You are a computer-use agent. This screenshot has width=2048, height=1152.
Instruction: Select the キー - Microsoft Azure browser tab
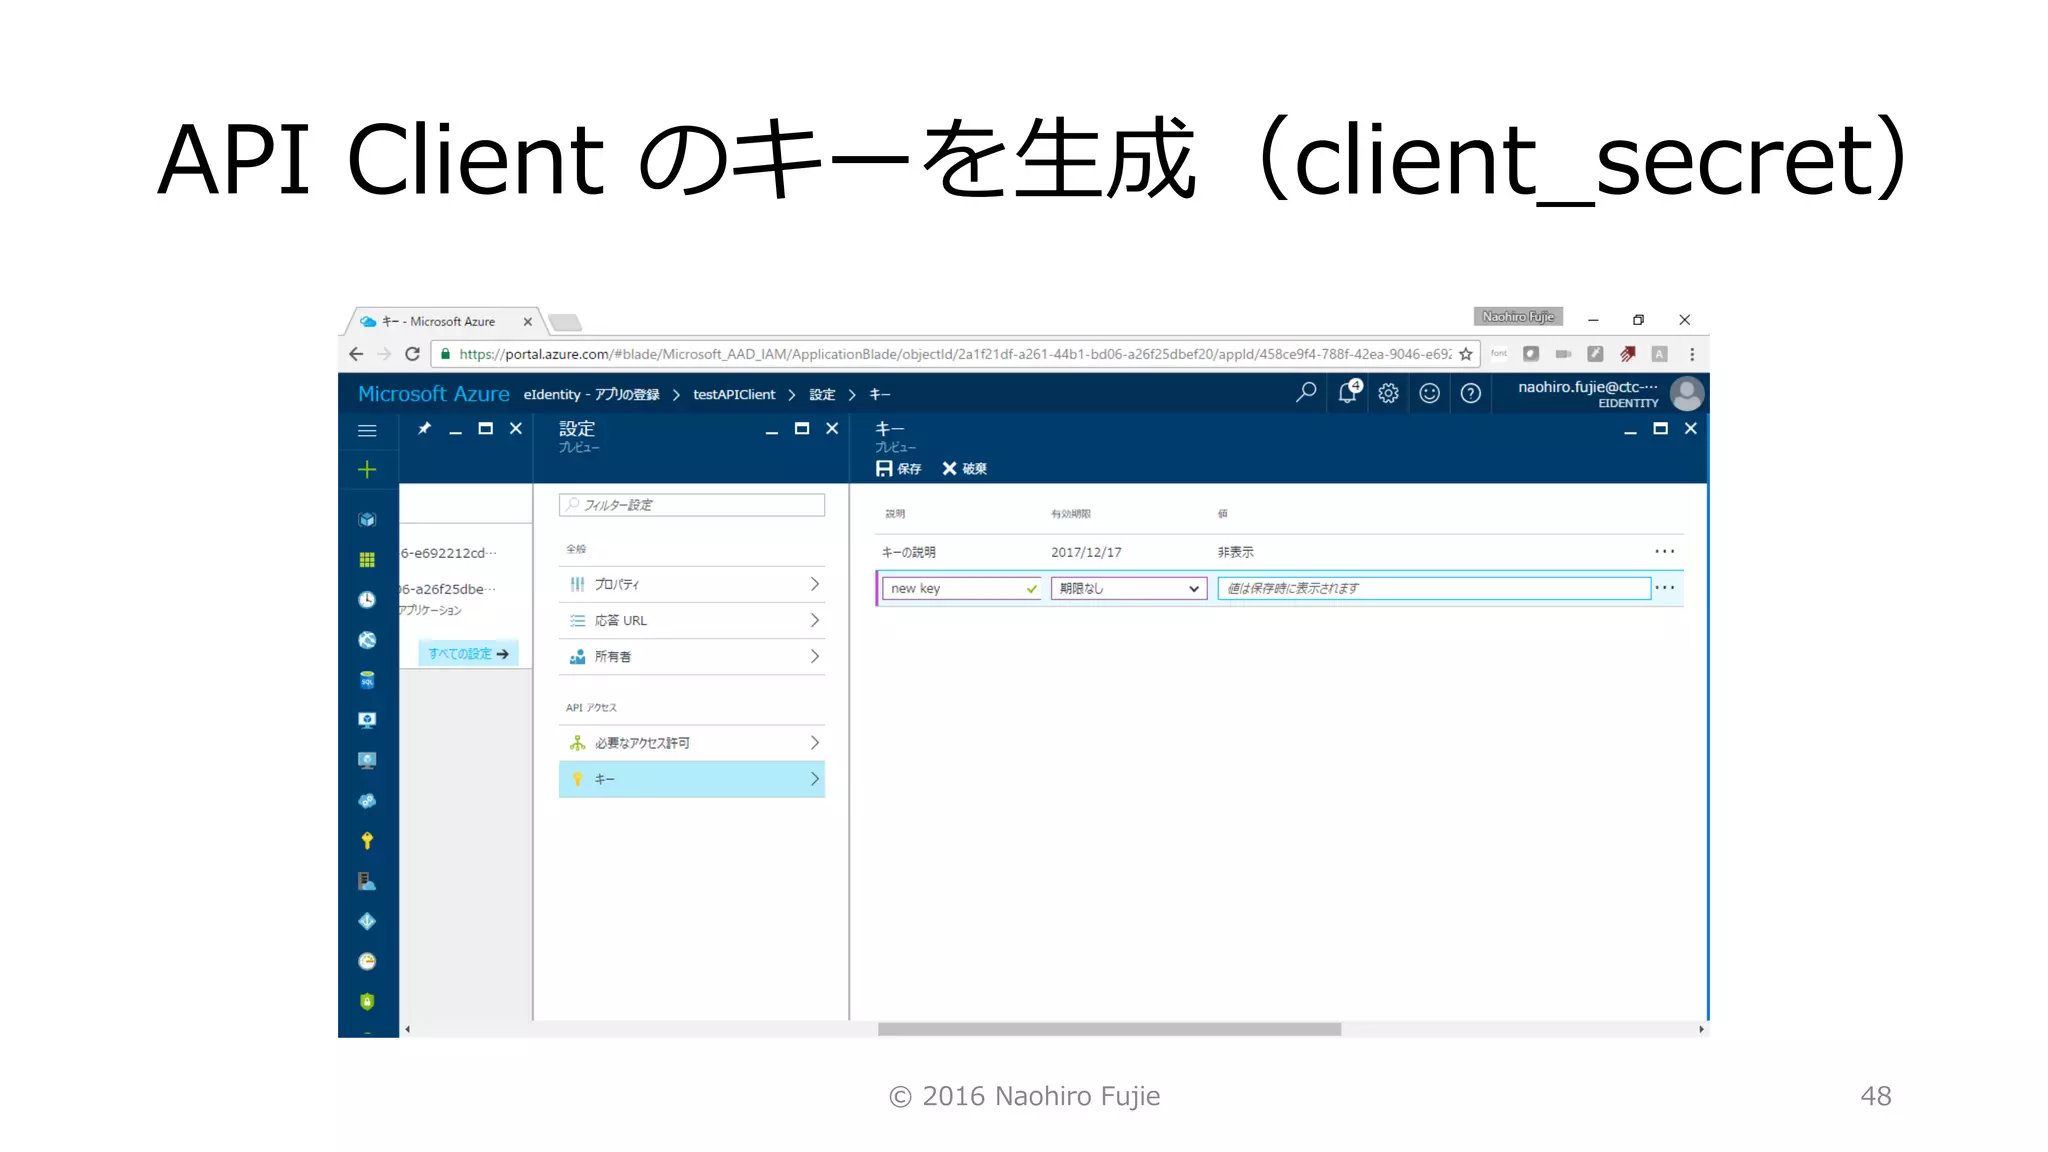tap(438, 322)
